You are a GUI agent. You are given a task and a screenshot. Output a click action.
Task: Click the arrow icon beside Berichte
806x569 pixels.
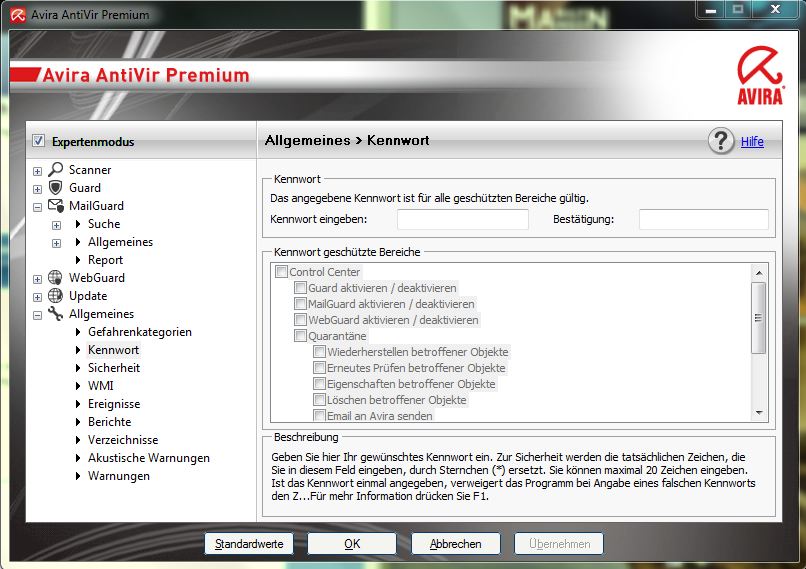pos(78,422)
